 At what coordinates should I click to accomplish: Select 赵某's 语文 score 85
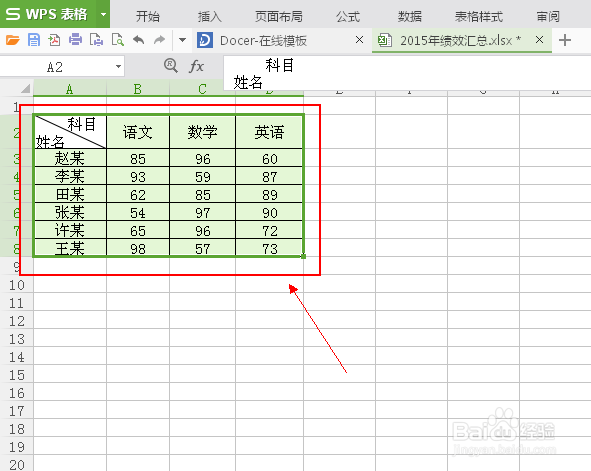tap(138, 158)
